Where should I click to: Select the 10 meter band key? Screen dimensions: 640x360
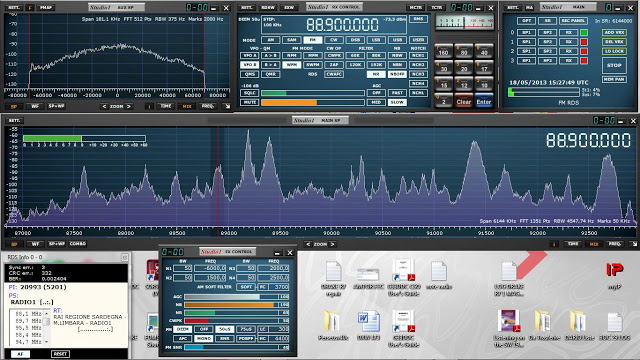484,84
